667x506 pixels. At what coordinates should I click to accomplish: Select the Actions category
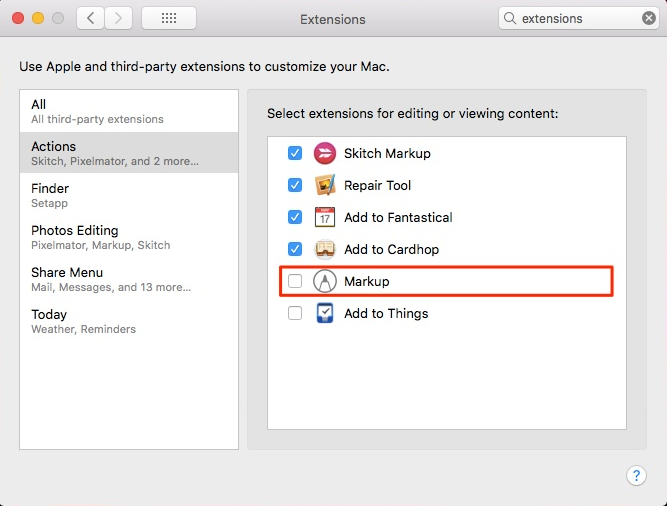[x=129, y=153]
